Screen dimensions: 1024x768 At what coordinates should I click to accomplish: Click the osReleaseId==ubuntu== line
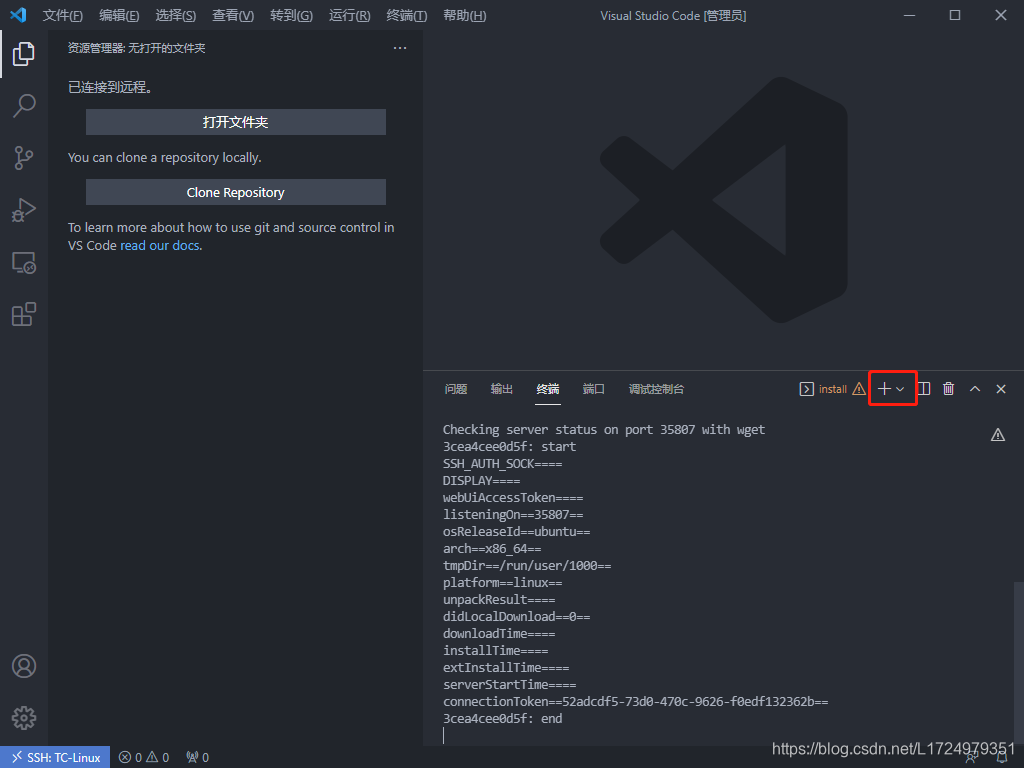pyautogui.click(x=517, y=532)
